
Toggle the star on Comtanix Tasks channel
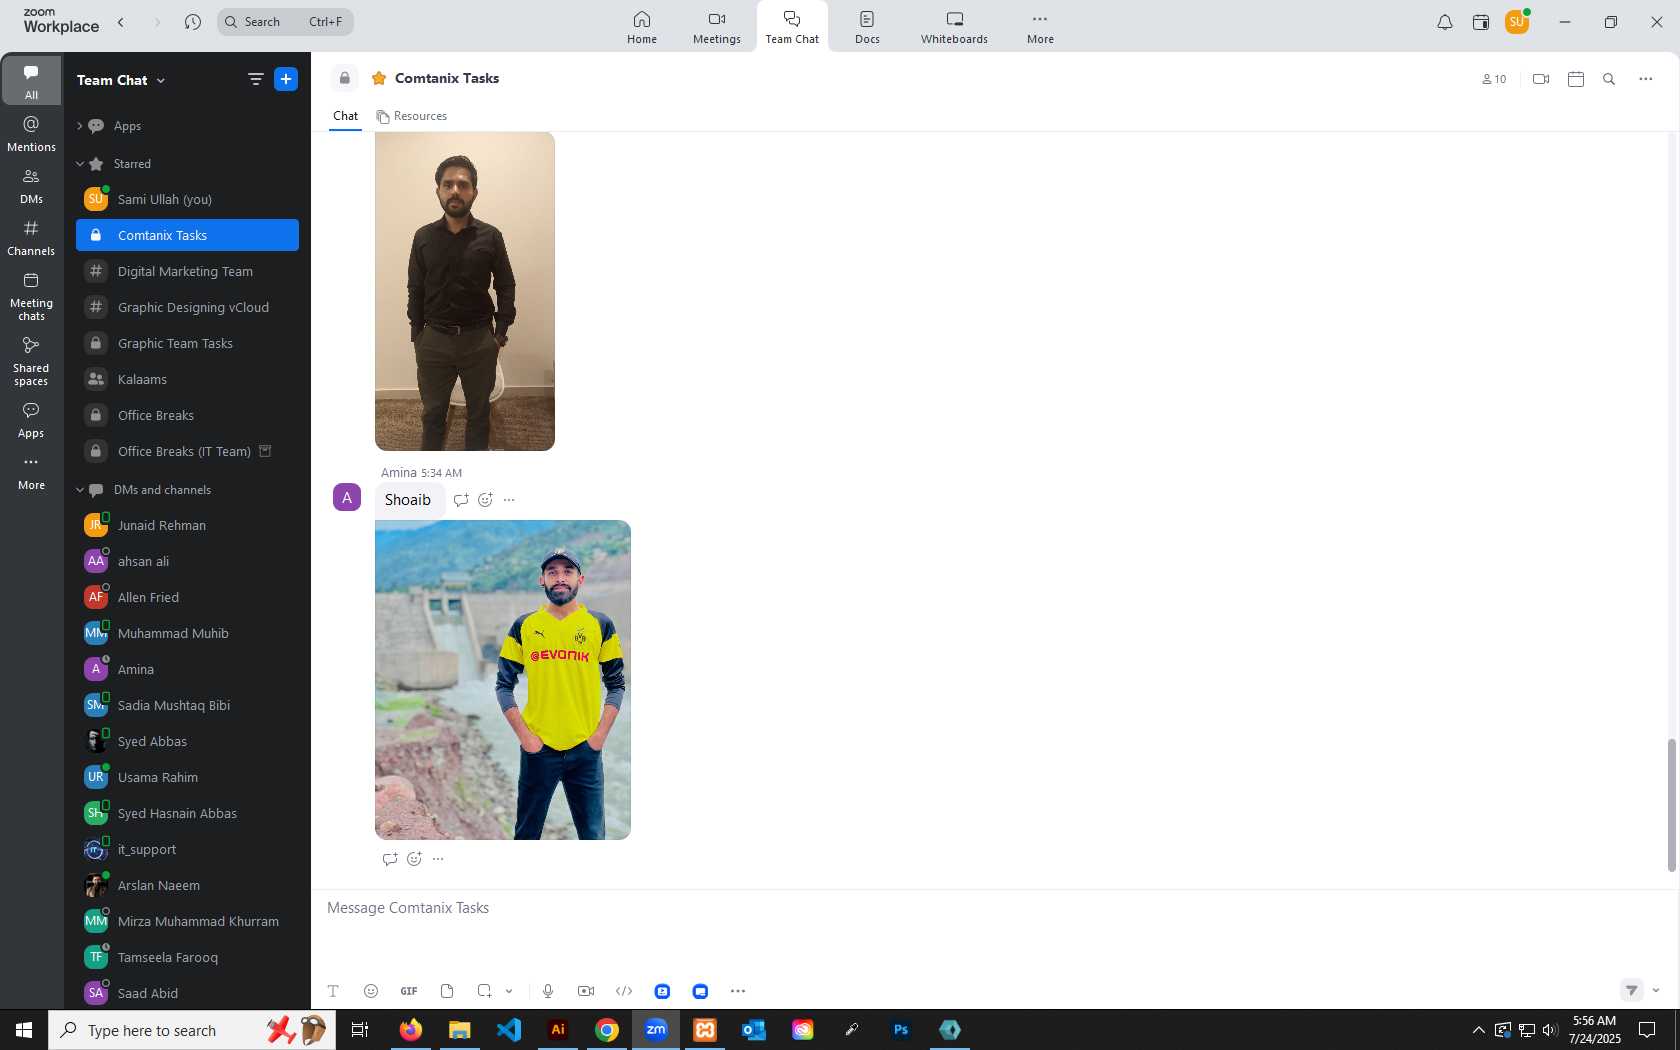click(379, 78)
